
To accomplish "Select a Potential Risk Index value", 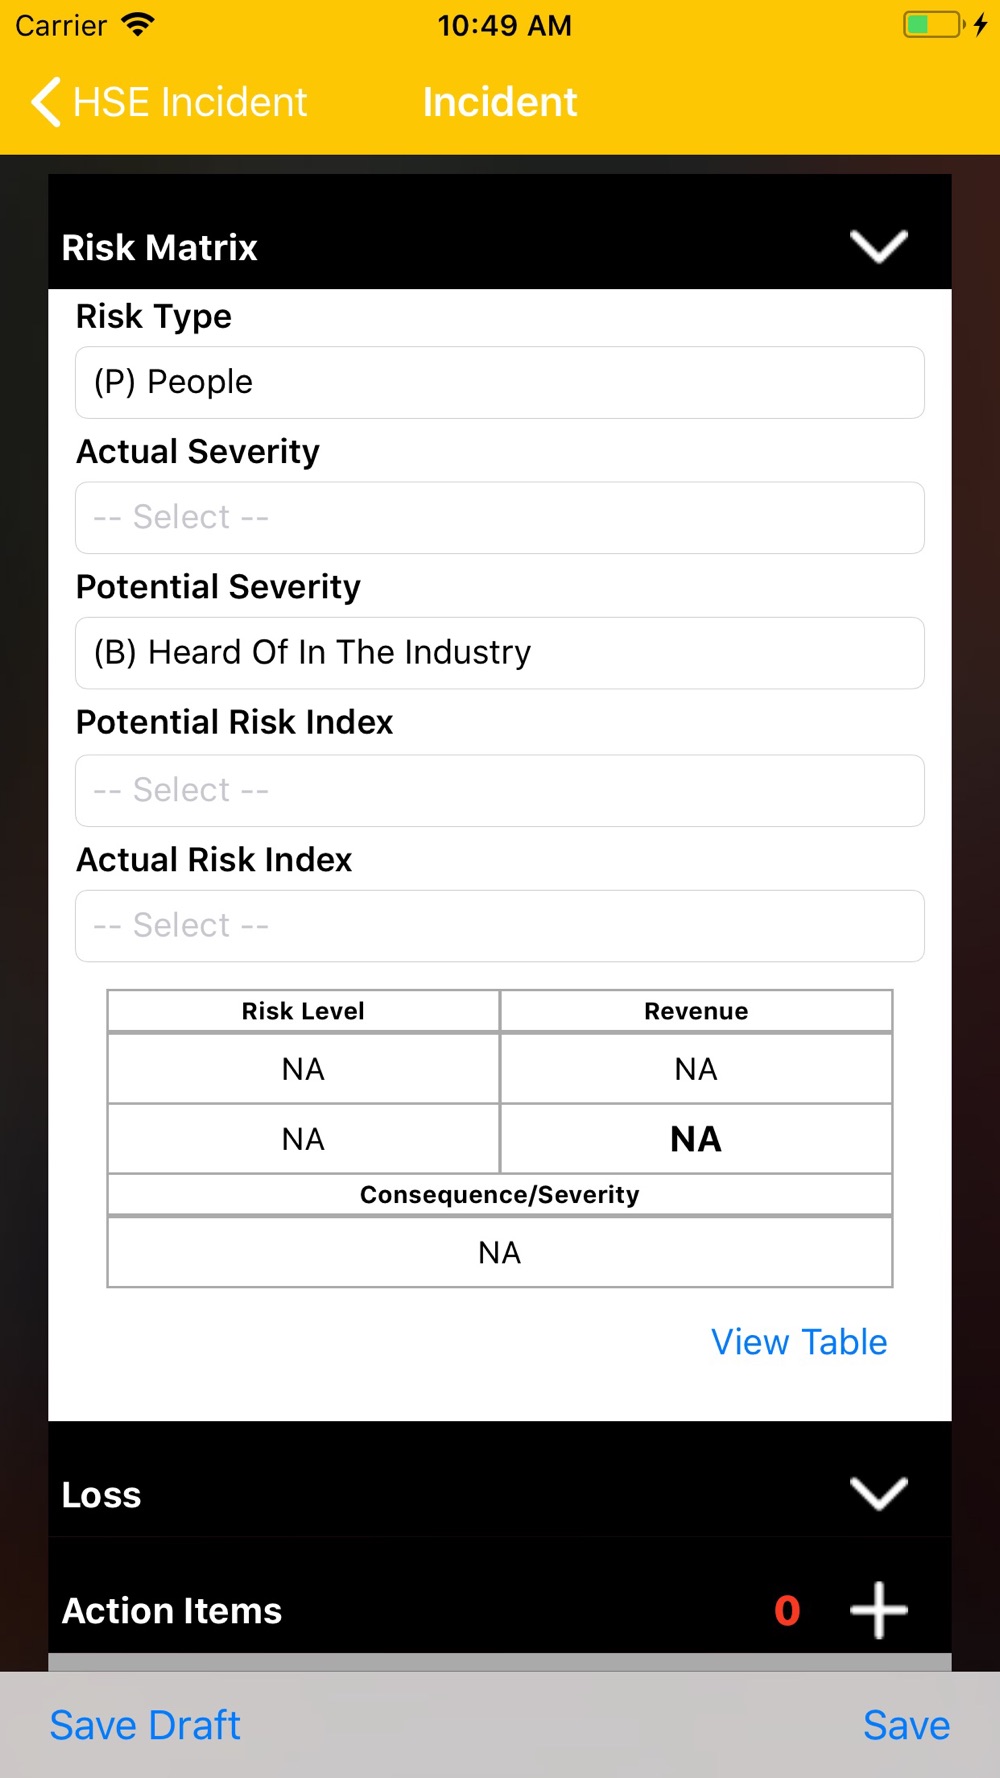I will tap(500, 790).
